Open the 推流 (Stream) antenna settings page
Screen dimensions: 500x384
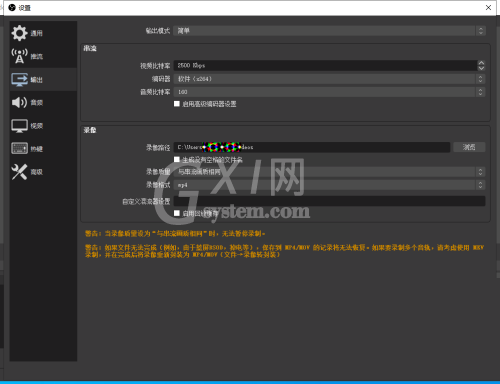coord(43,56)
